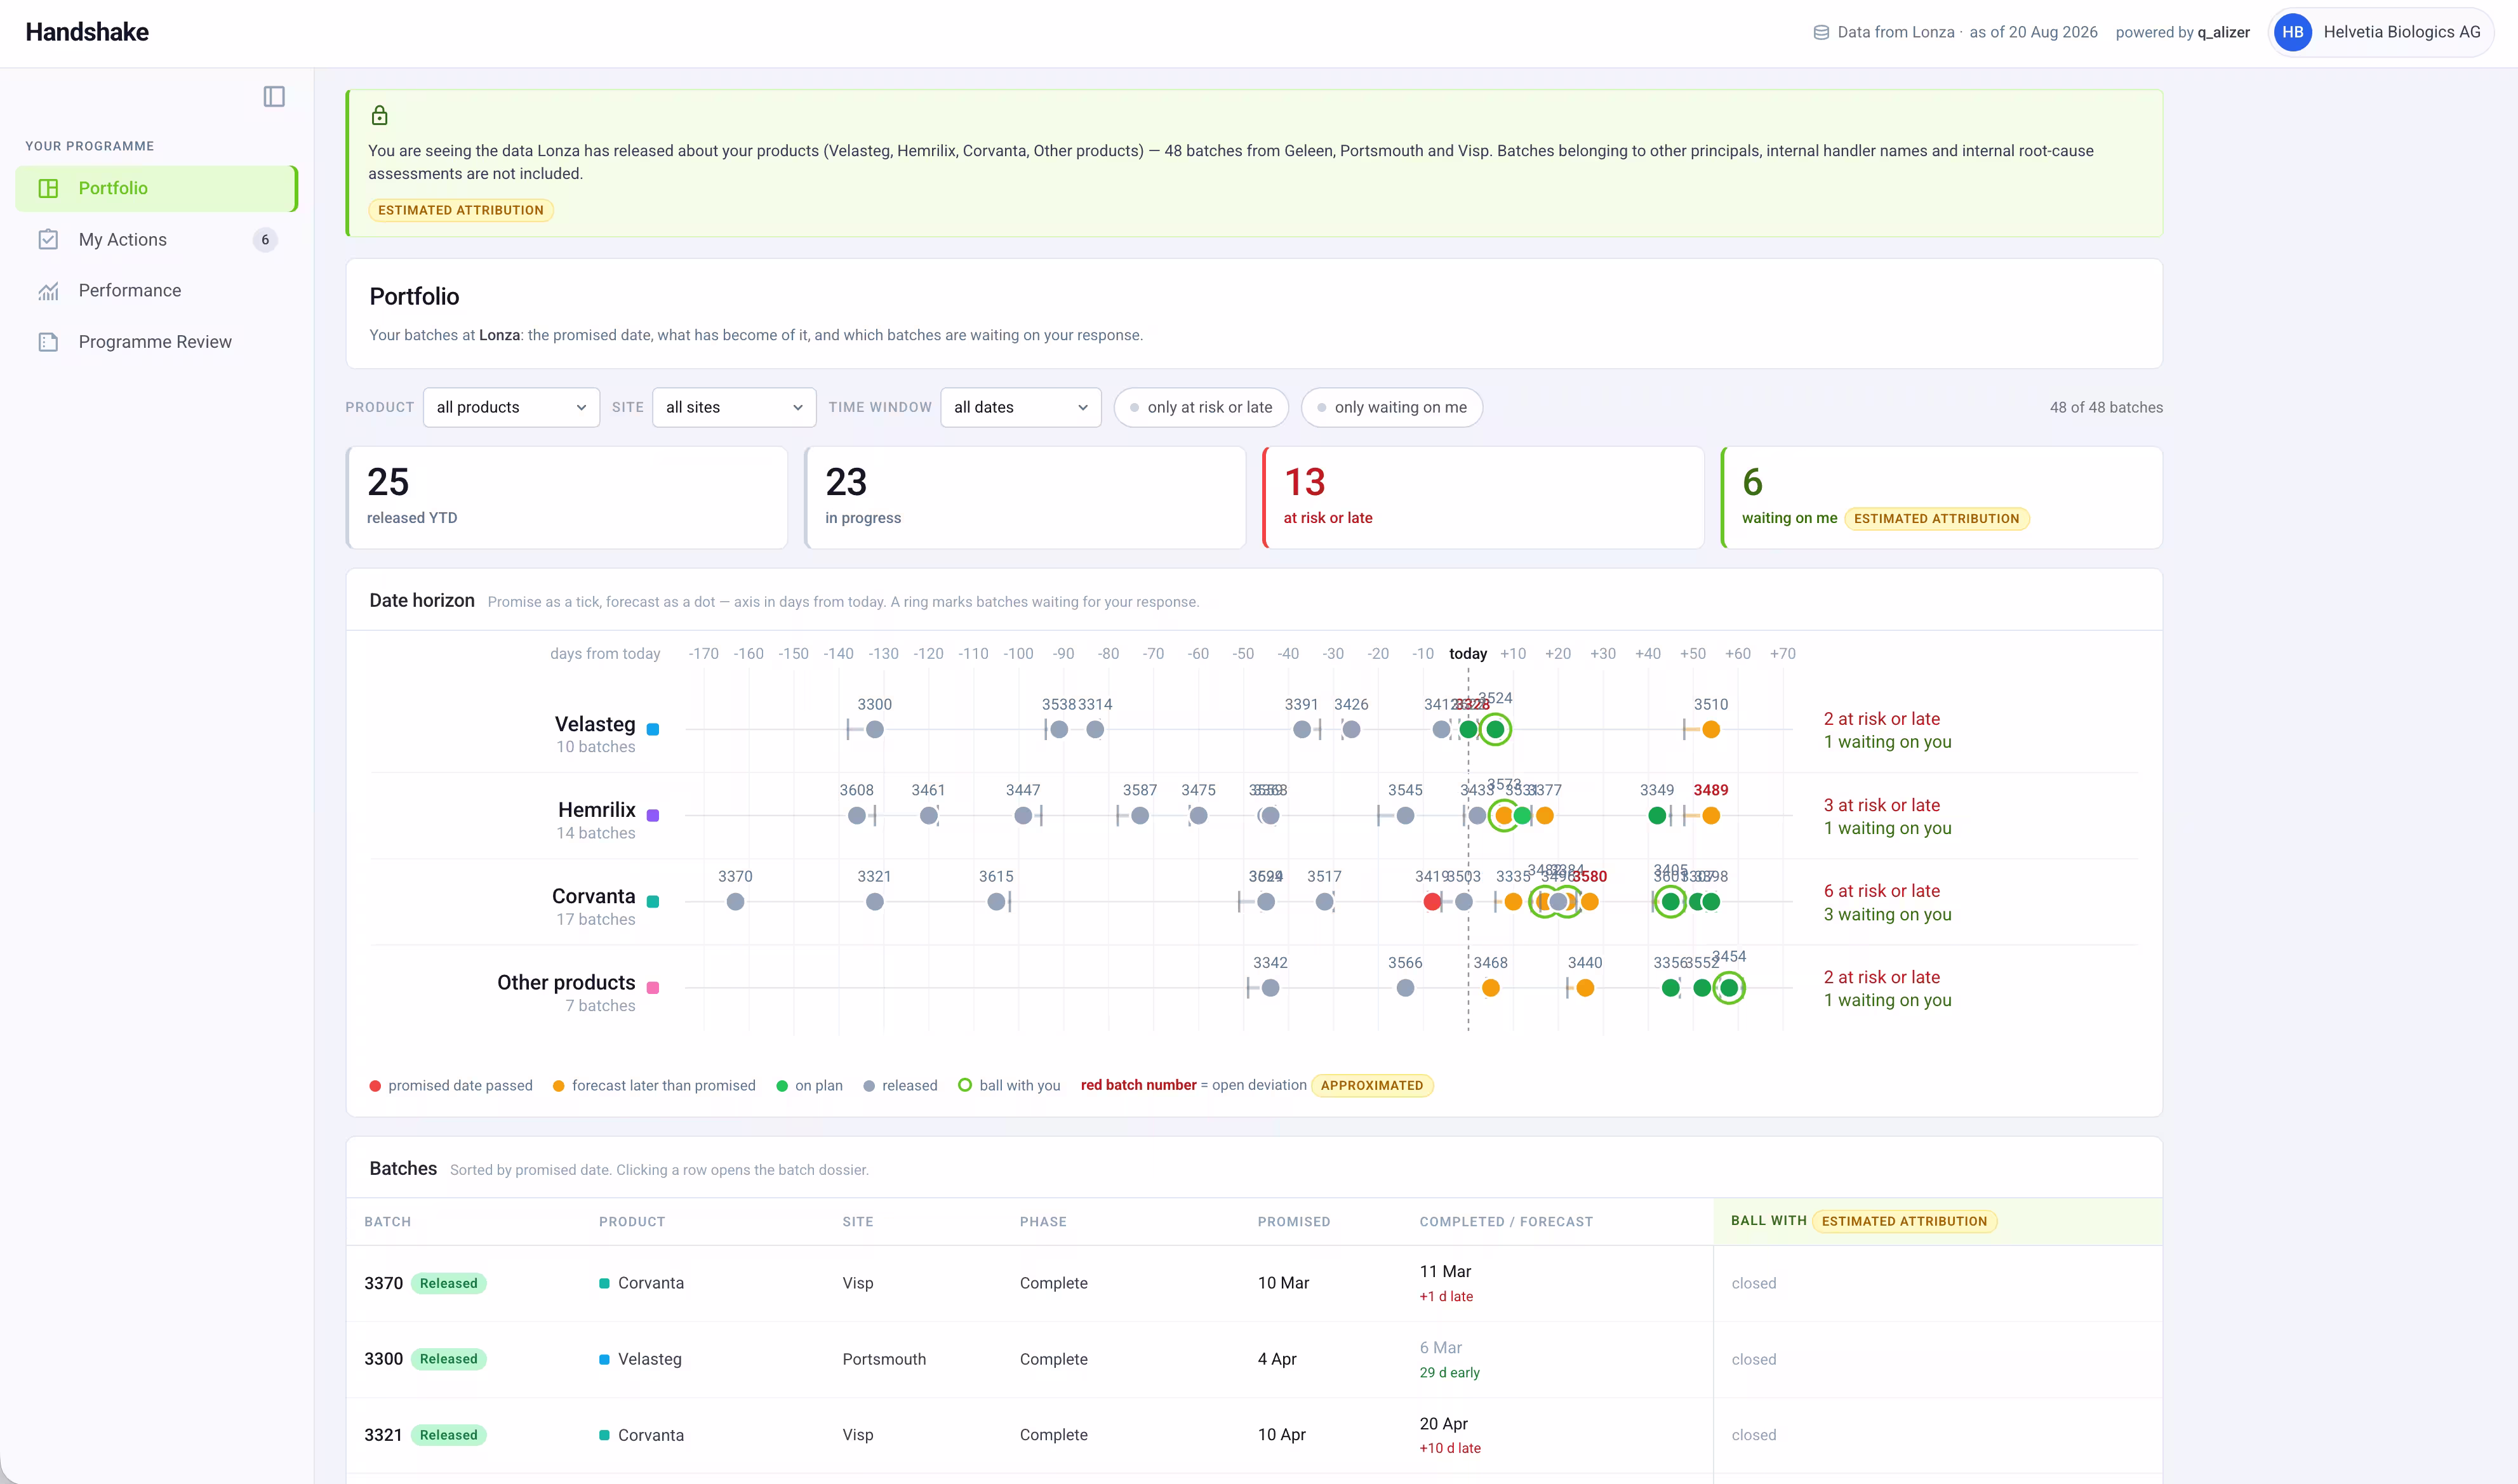The image size is (2518, 1484).
Task: Open the Product filter dropdown
Action: pos(511,407)
